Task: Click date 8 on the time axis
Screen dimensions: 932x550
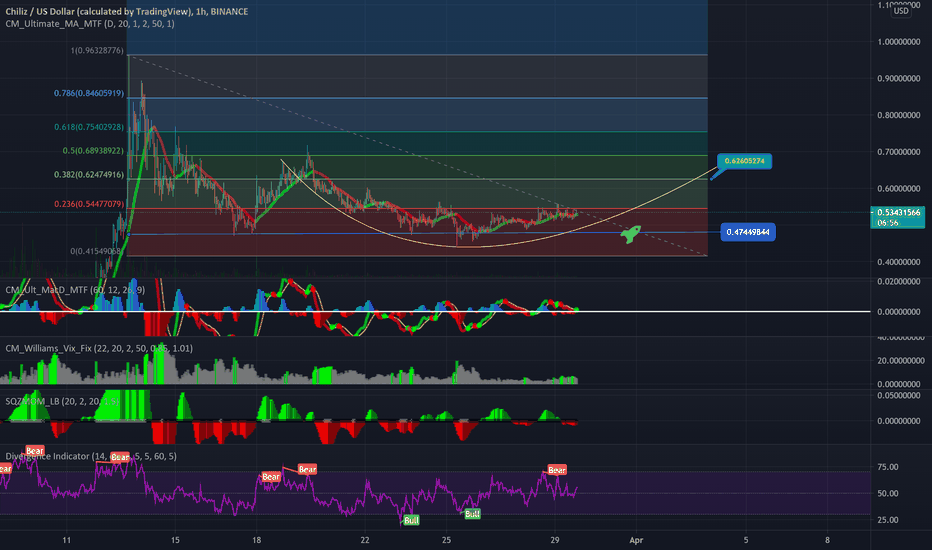Action: tap(827, 540)
